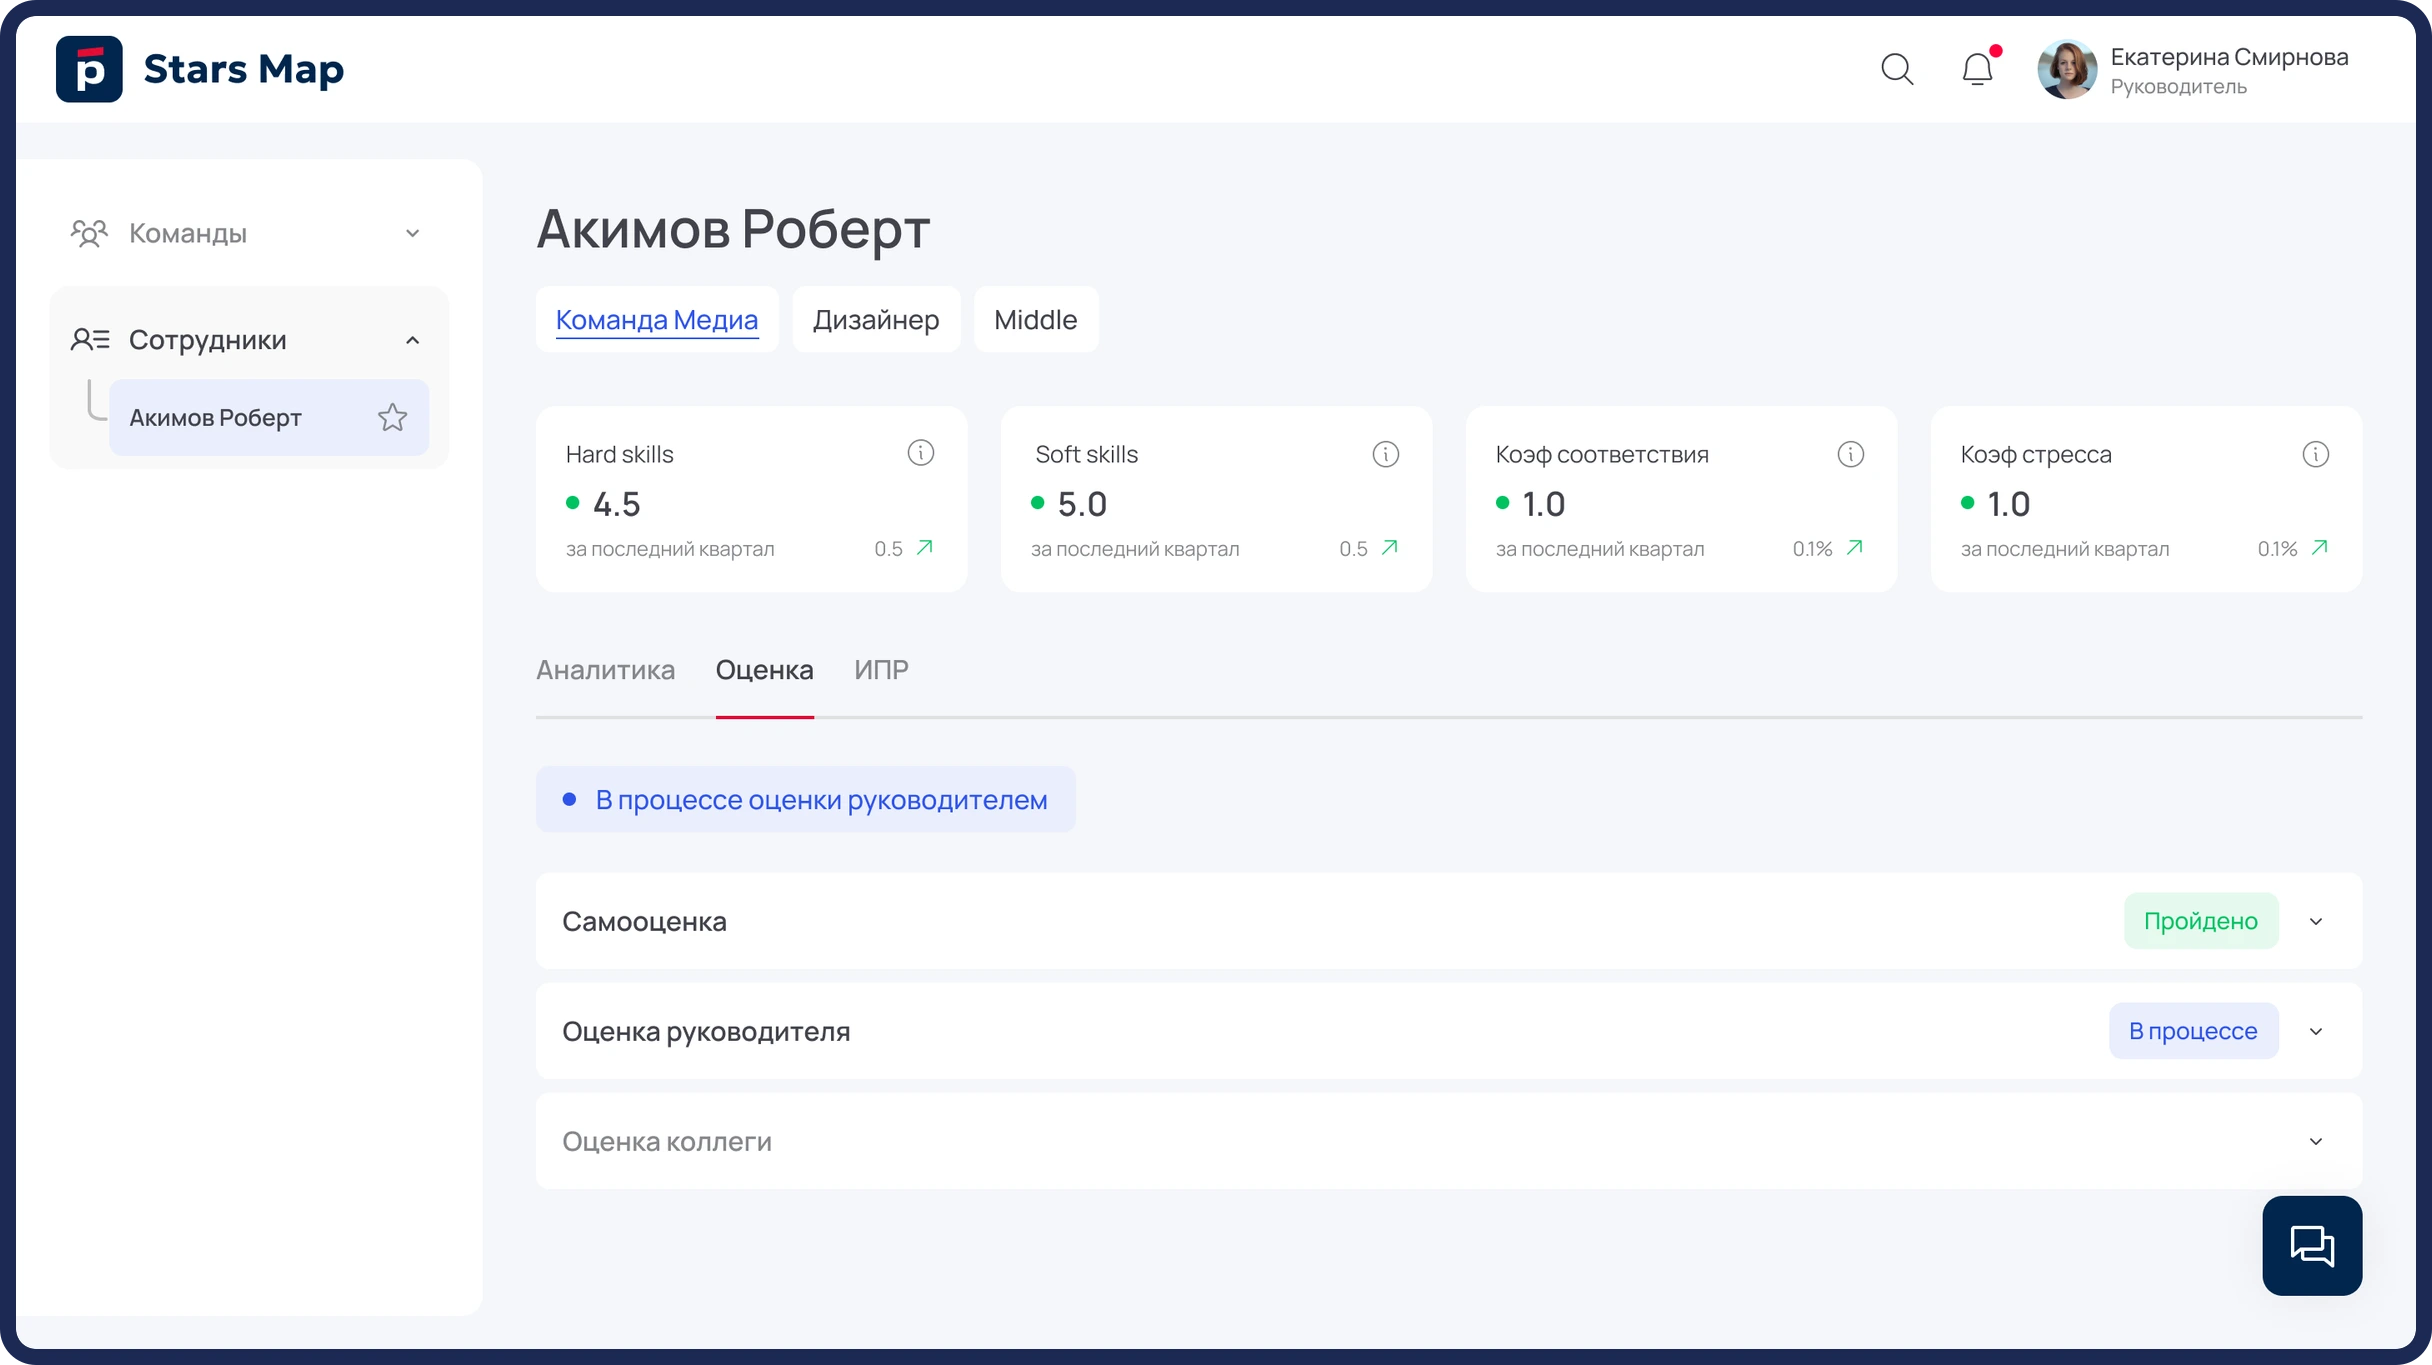Click the Middle level tag
The height and width of the screenshot is (1365, 2432).
pos(1036,320)
